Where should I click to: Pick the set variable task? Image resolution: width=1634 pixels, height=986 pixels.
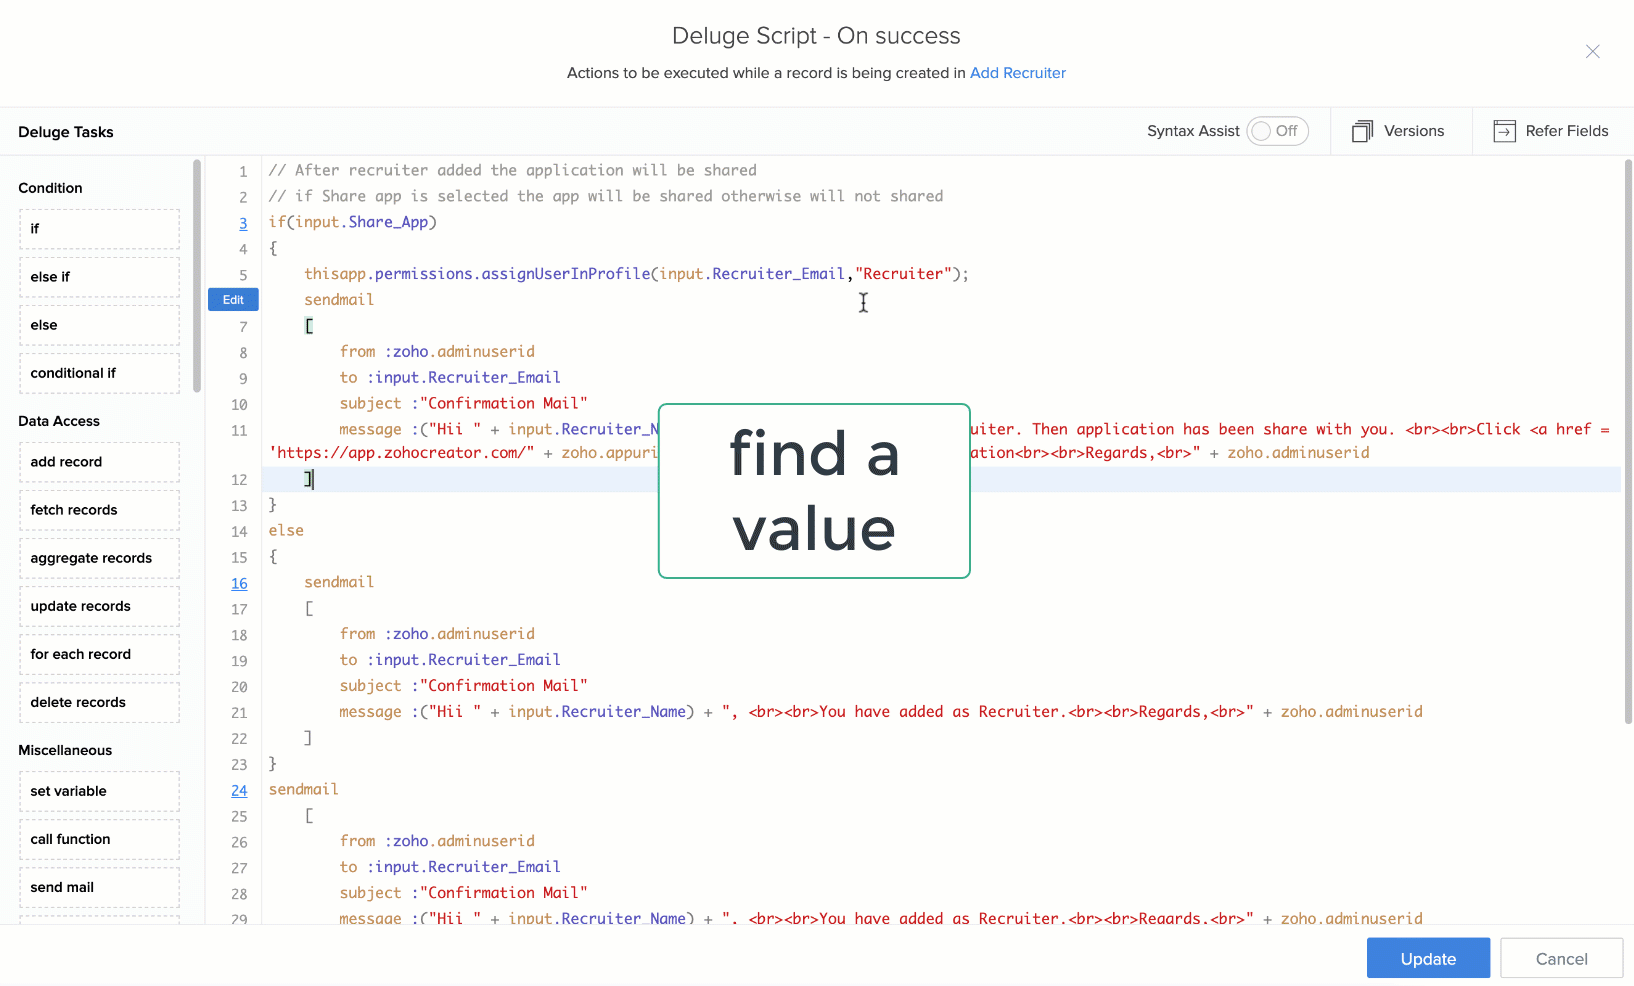coord(99,790)
